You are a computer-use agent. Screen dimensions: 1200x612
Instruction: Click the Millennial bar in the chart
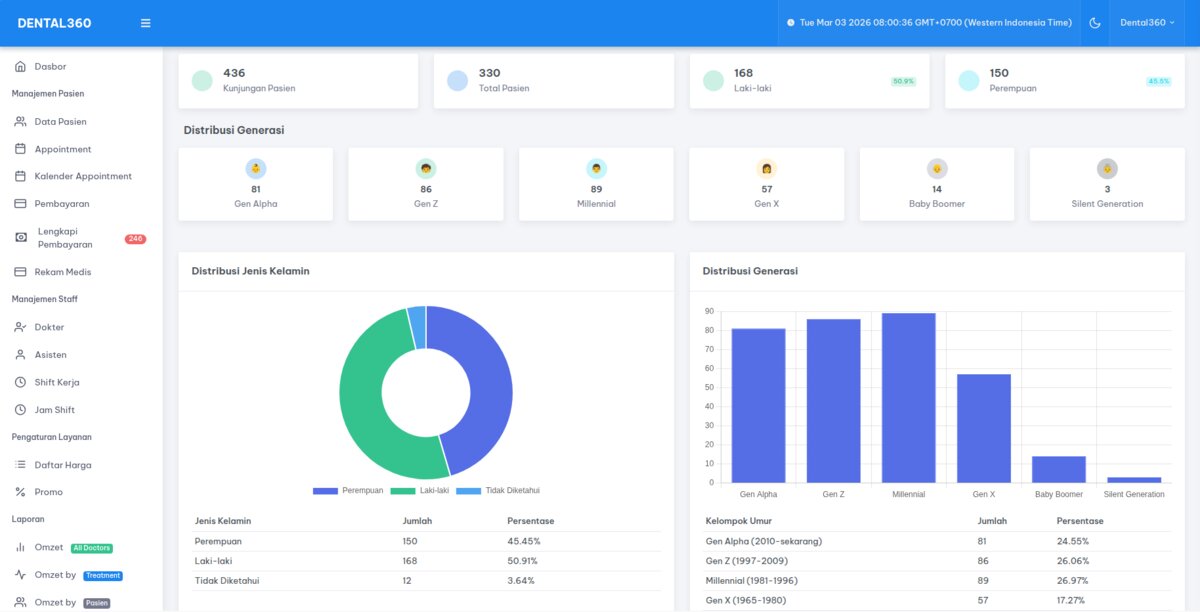908,398
